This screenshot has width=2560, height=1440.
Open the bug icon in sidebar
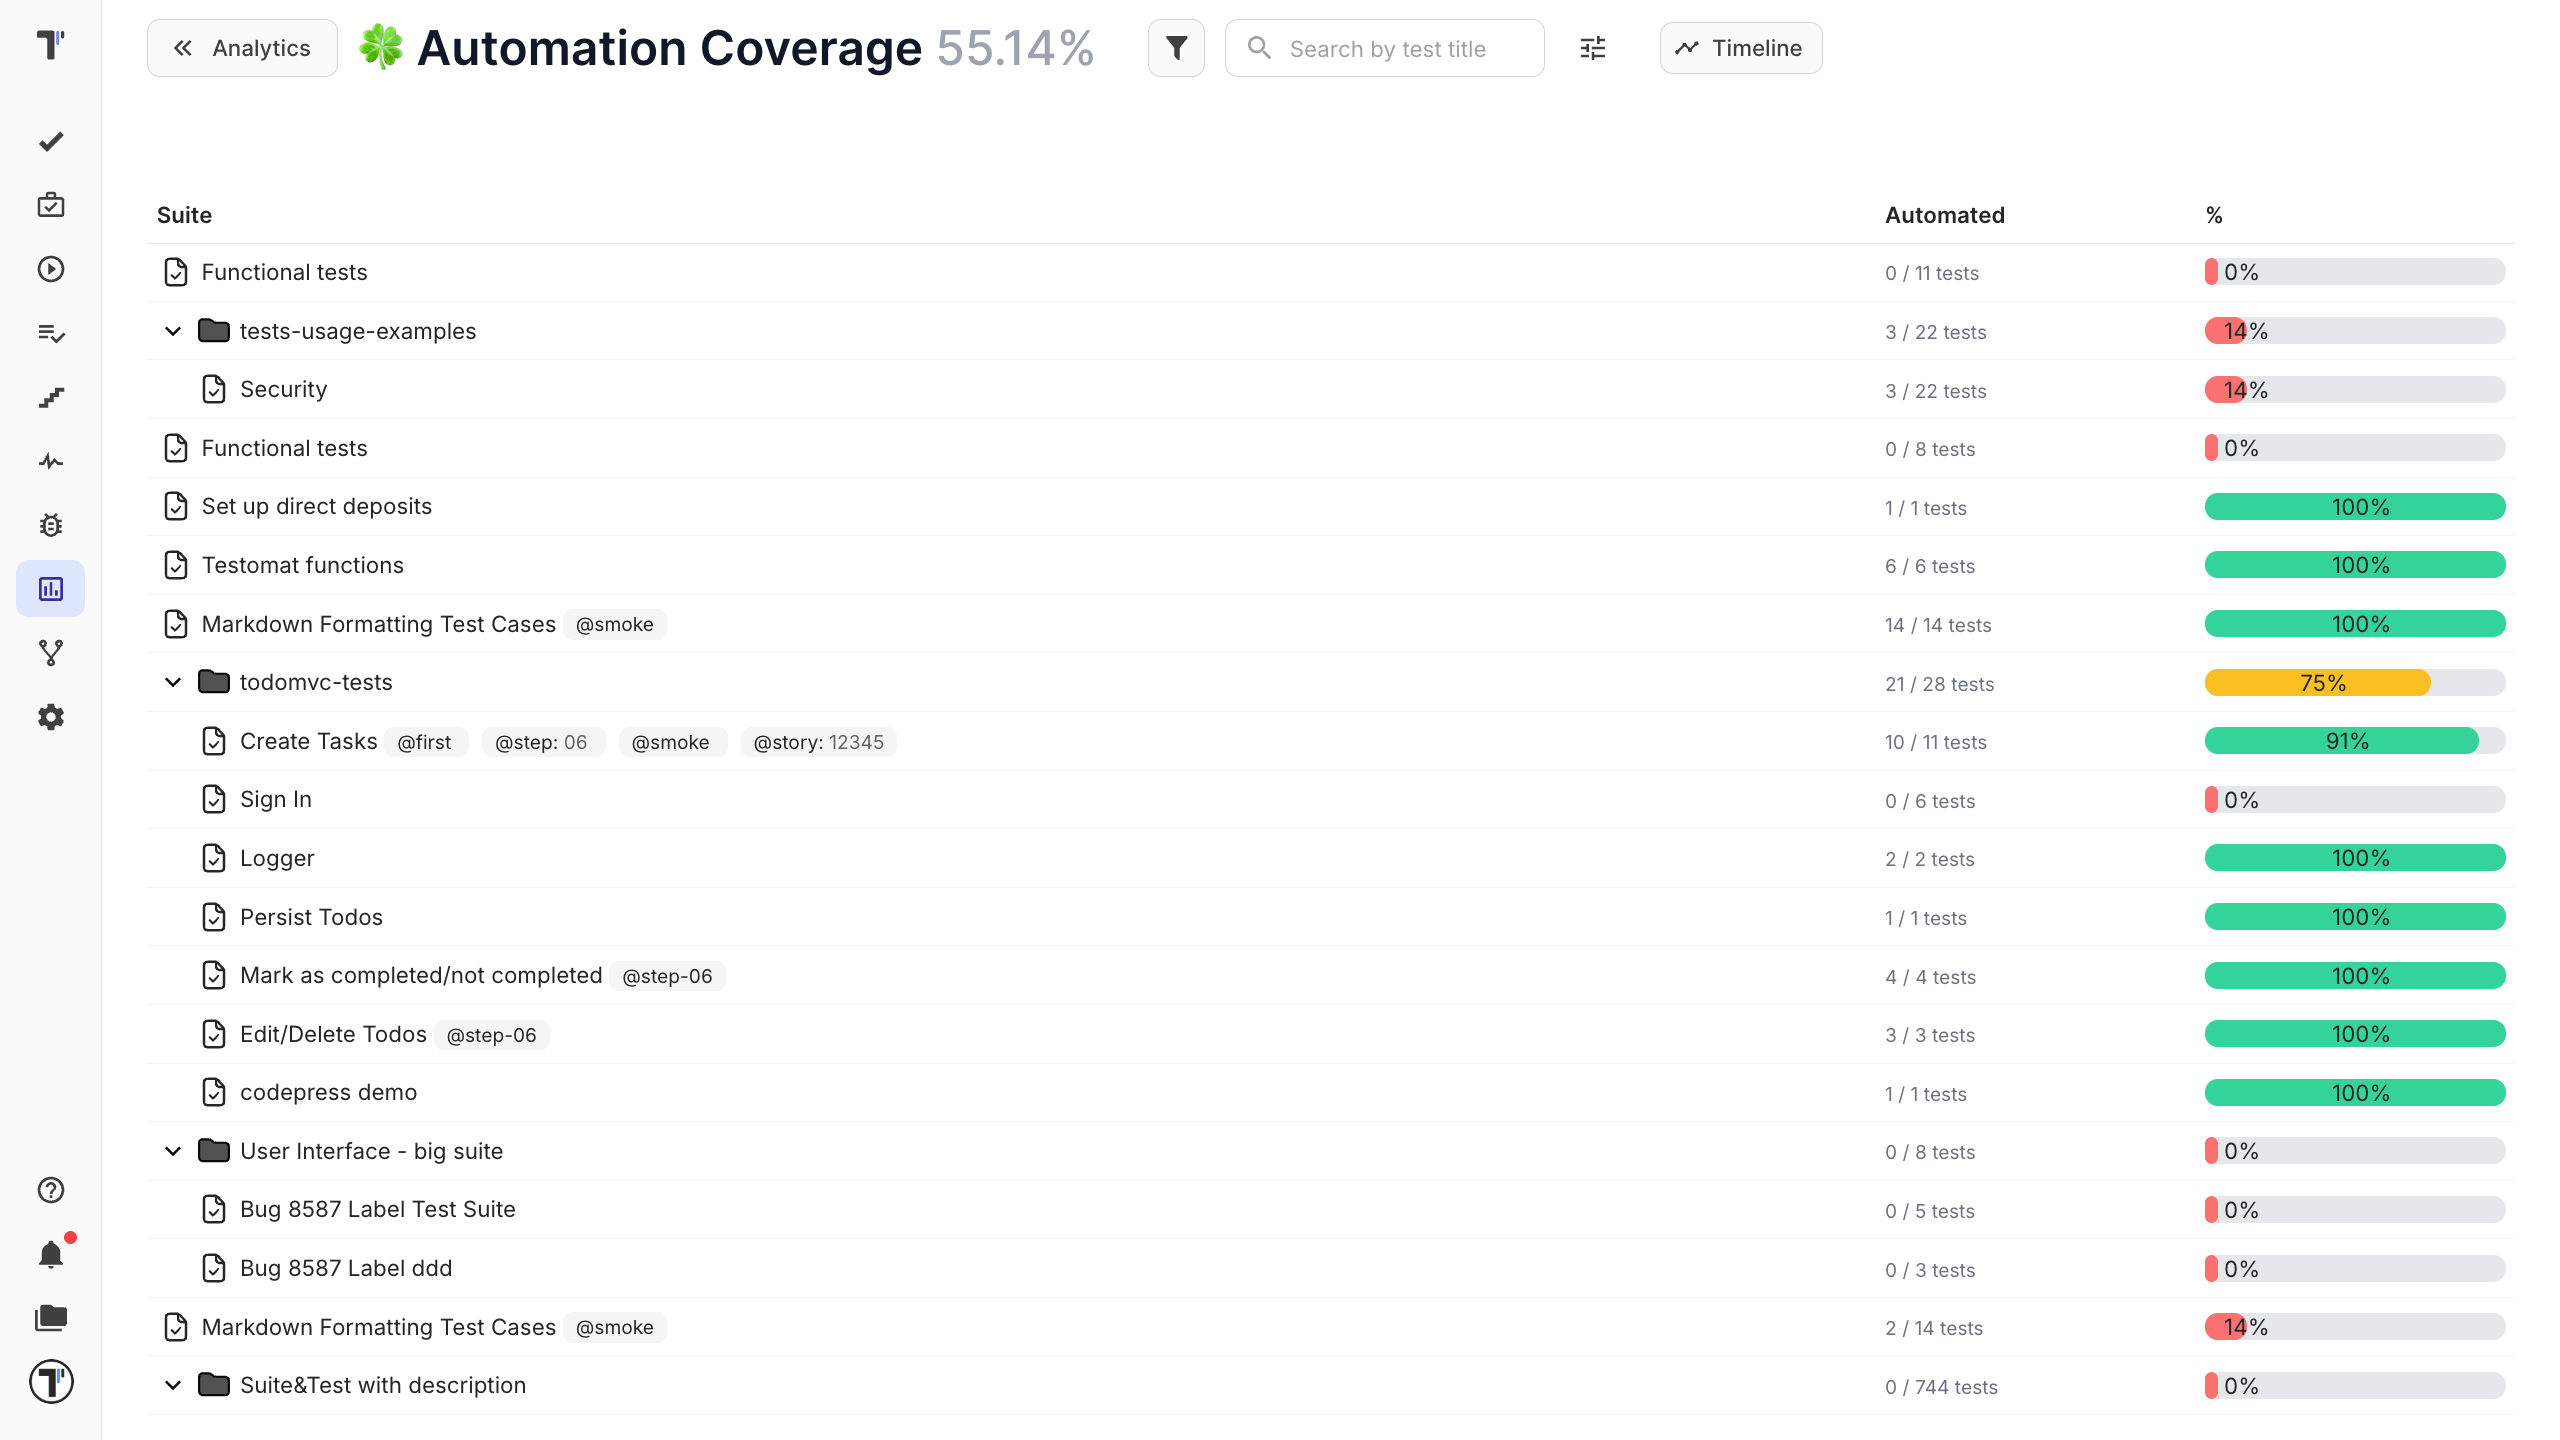tap(51, 525)
